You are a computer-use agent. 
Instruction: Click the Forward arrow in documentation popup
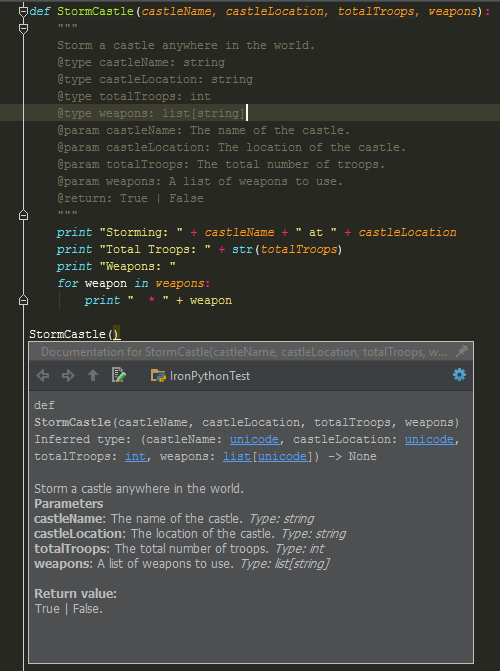tap(68, 376)
